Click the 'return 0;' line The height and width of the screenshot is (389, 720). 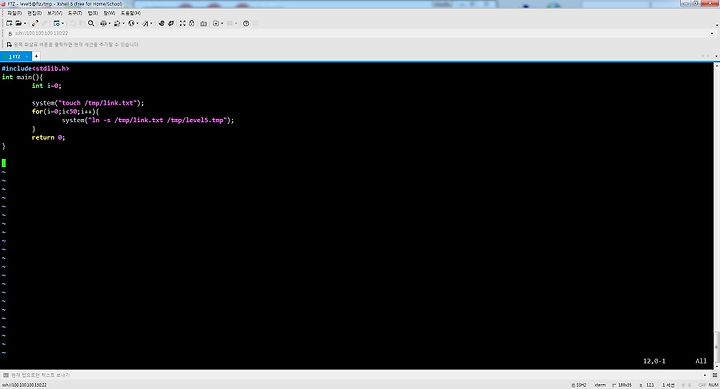pyautogui.click(x=48, y=137)
